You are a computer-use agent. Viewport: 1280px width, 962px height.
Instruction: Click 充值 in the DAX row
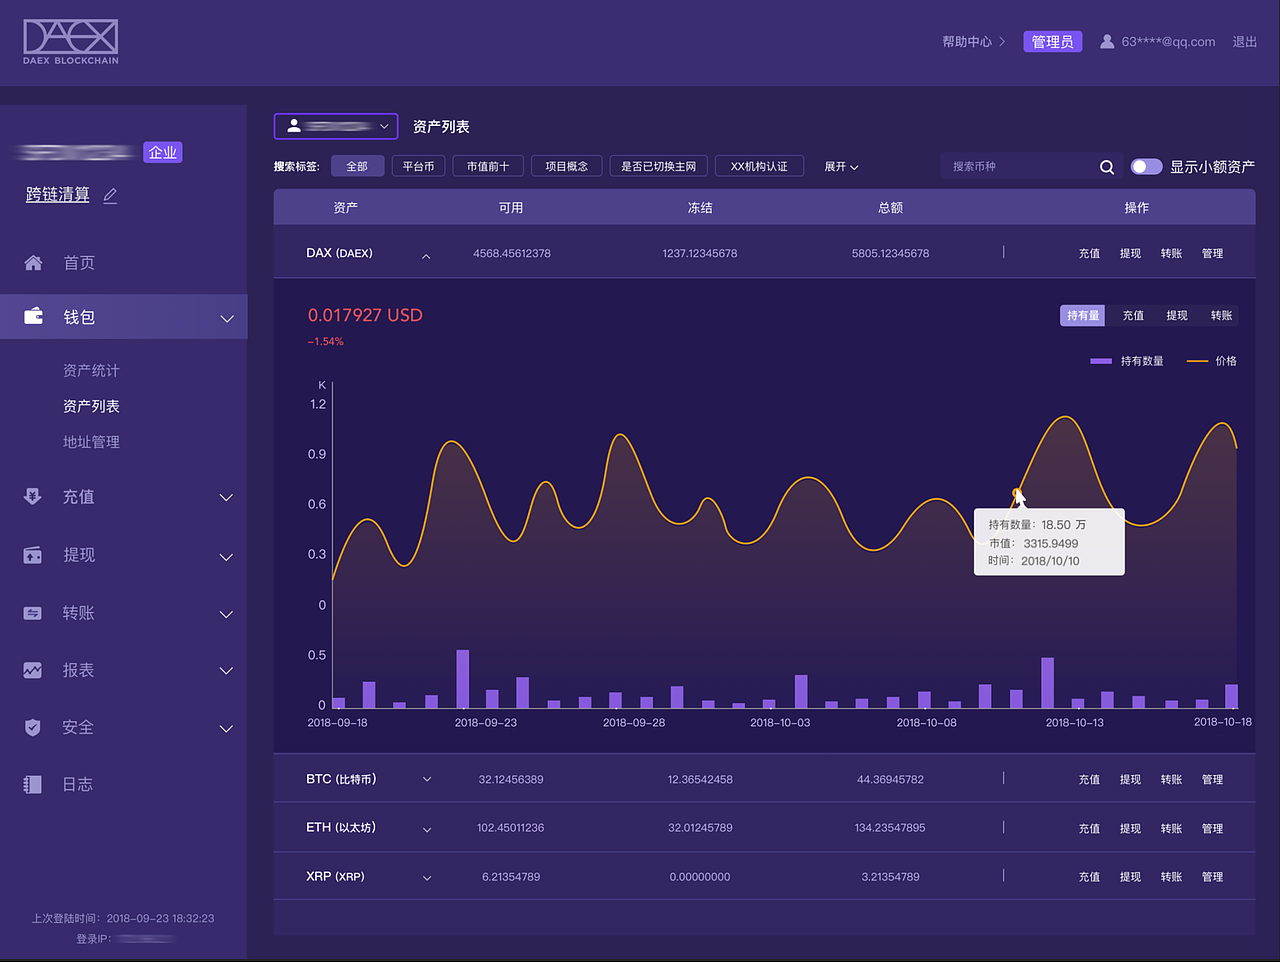pyautogui.click(x=1089, y=254)
